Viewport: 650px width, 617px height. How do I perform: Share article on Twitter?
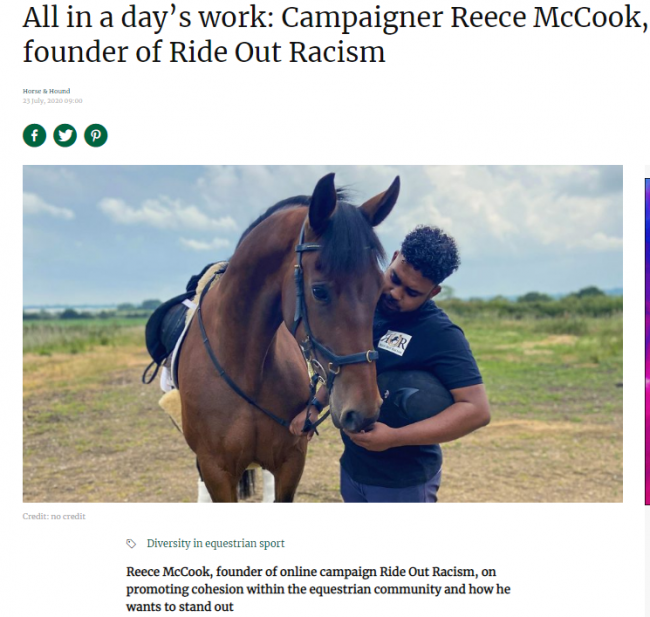[65, 135]
